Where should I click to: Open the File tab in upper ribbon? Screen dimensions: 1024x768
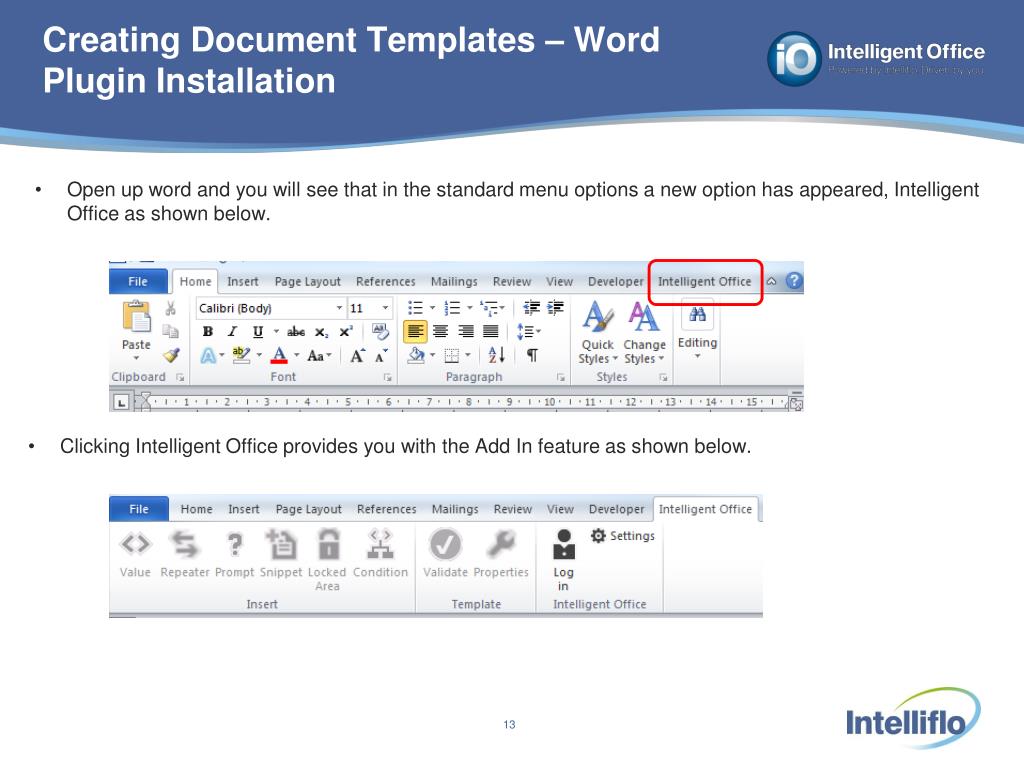point(138,281)
